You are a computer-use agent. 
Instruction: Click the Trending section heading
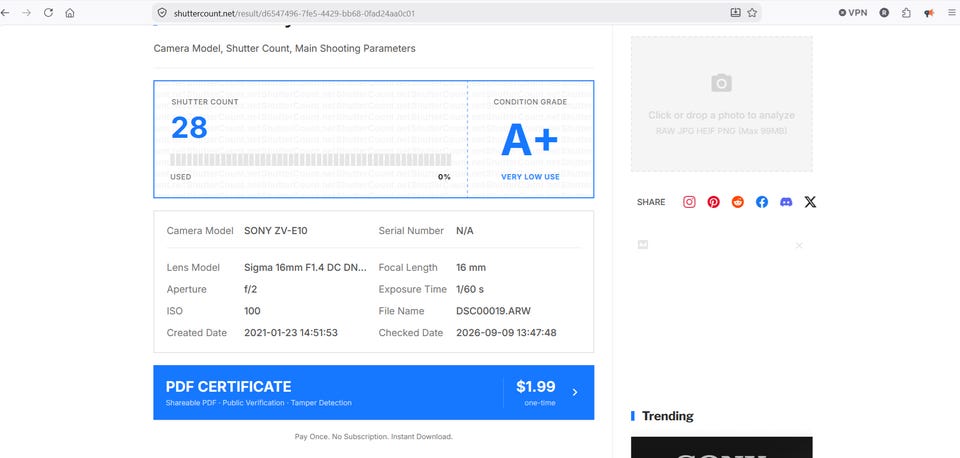pos(667,416)
